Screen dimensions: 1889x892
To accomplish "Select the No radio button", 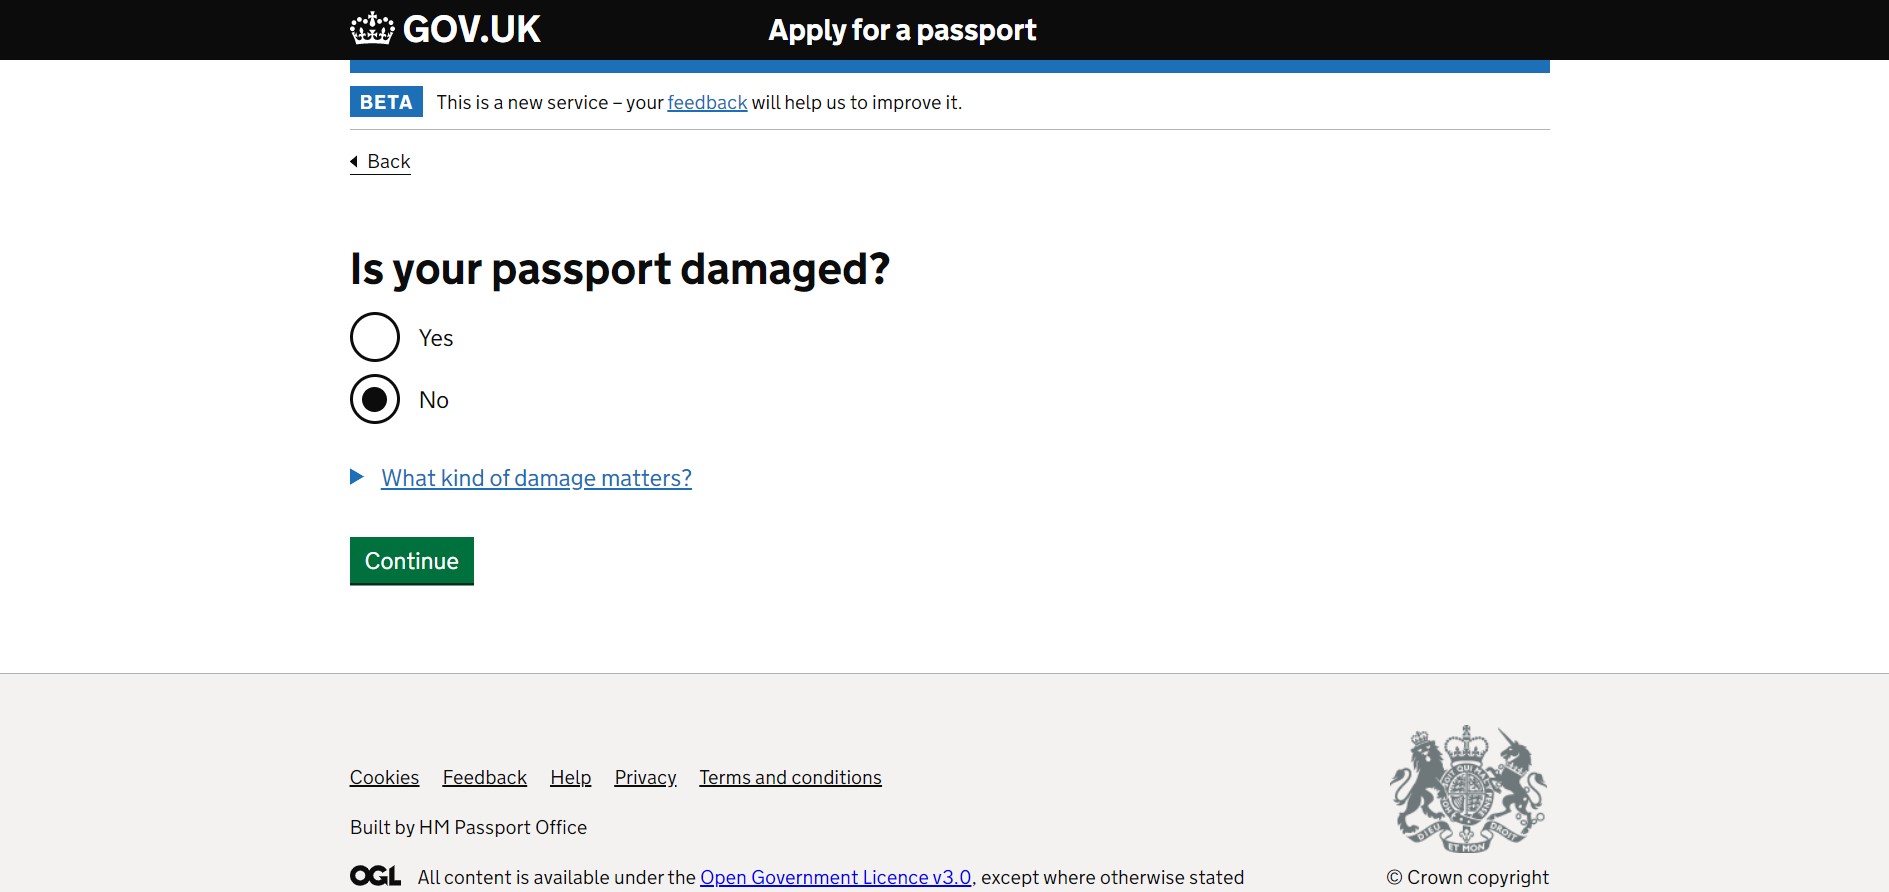I will (375, 399).
